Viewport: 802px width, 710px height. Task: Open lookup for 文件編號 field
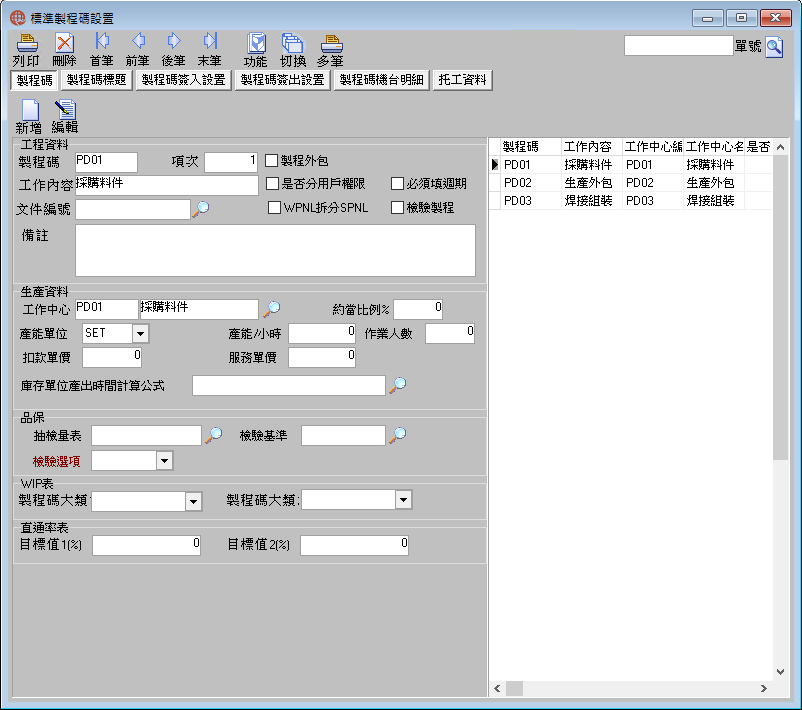point(200,209)
